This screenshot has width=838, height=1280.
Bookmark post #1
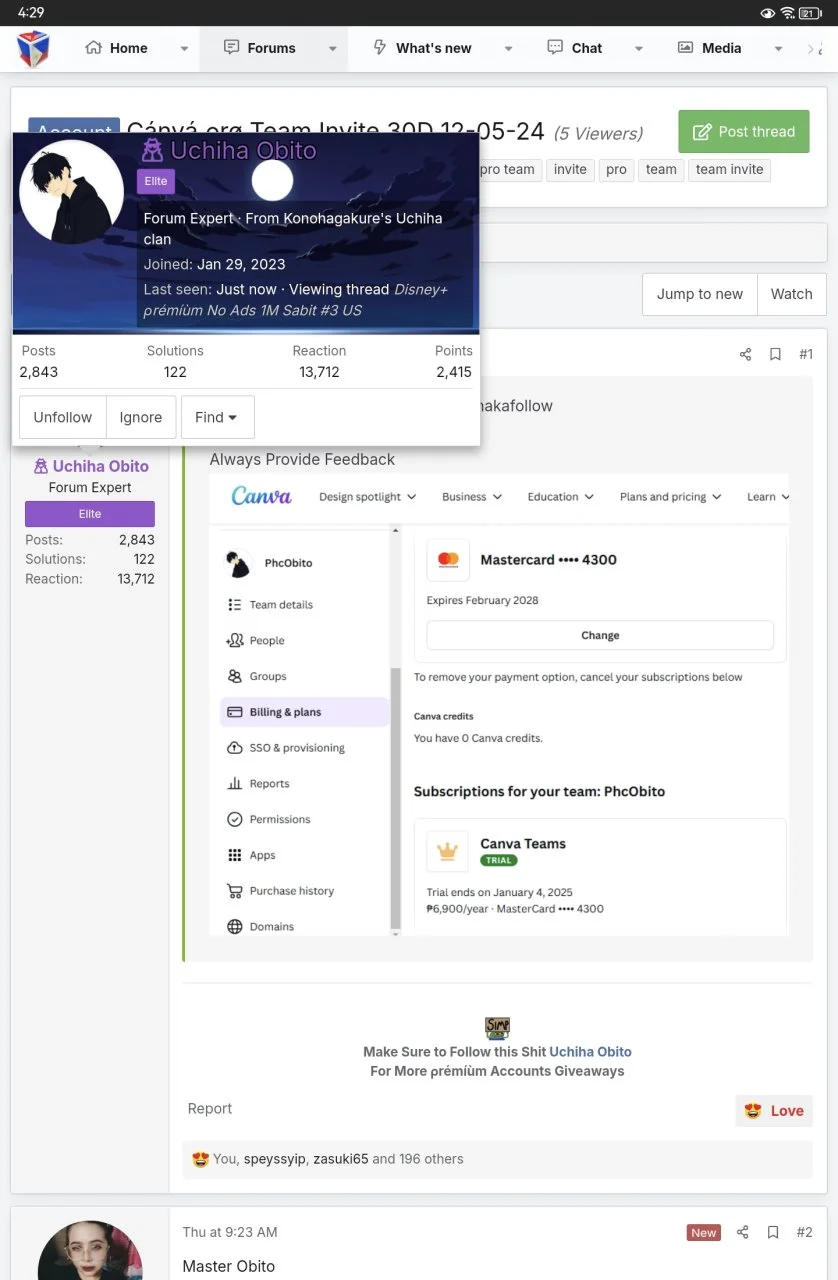[x=775, y=354]
